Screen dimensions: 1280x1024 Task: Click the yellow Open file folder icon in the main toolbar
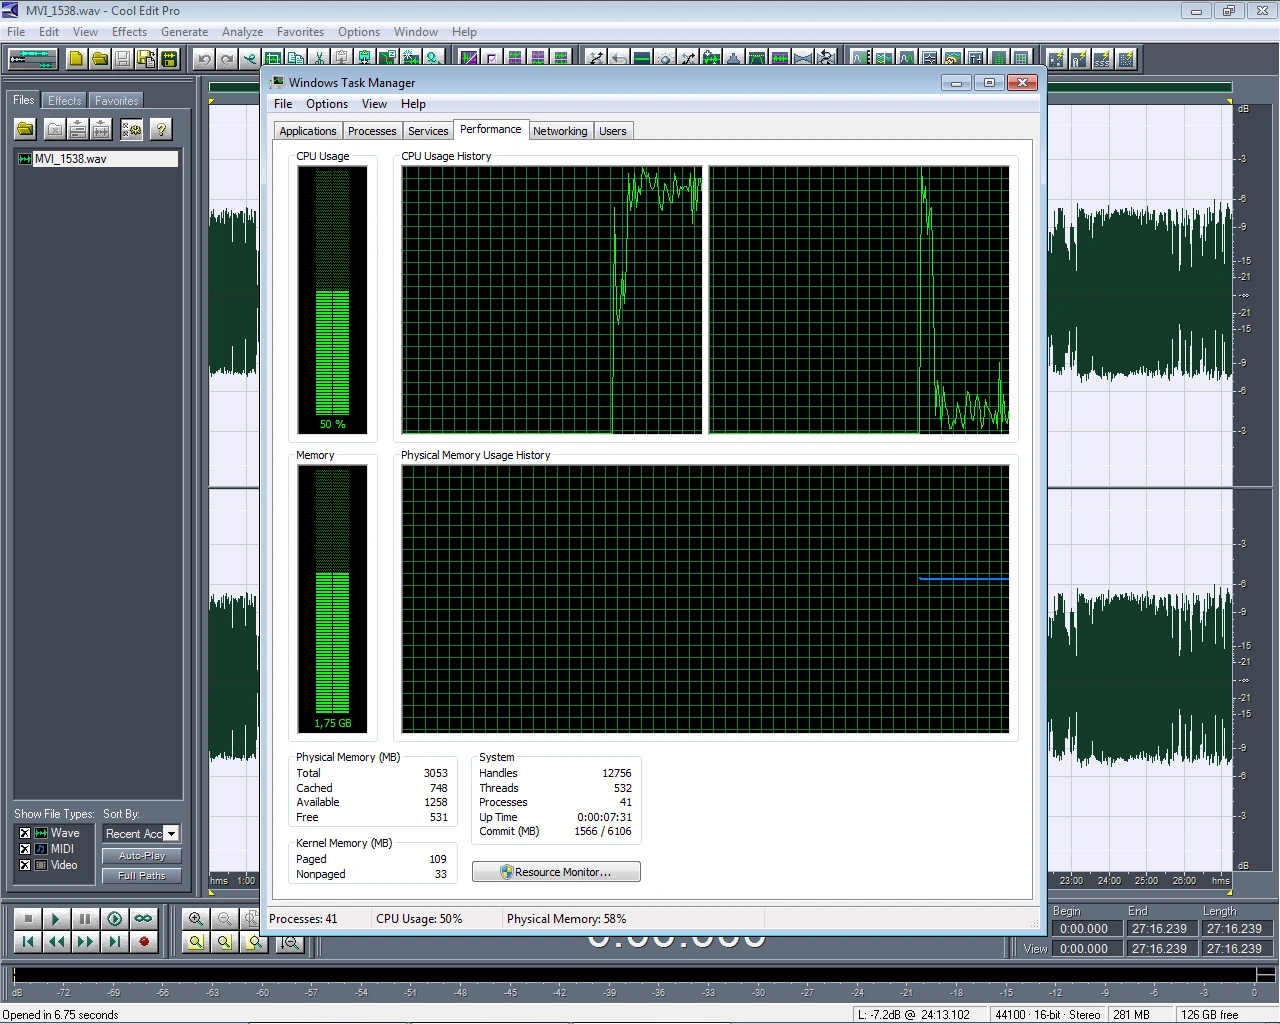click(99, 59)
